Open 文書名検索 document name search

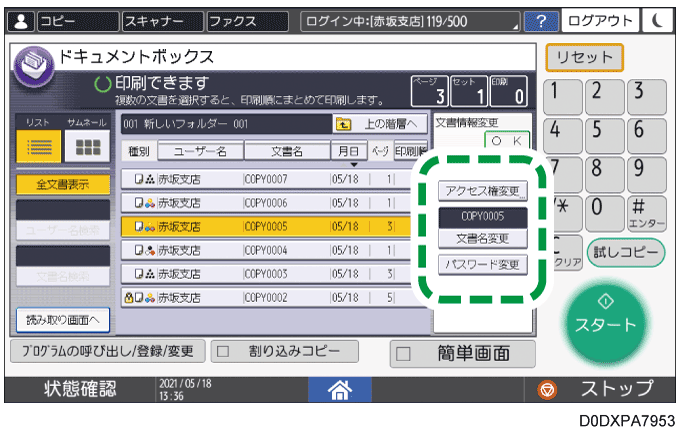tap(63, 276)
